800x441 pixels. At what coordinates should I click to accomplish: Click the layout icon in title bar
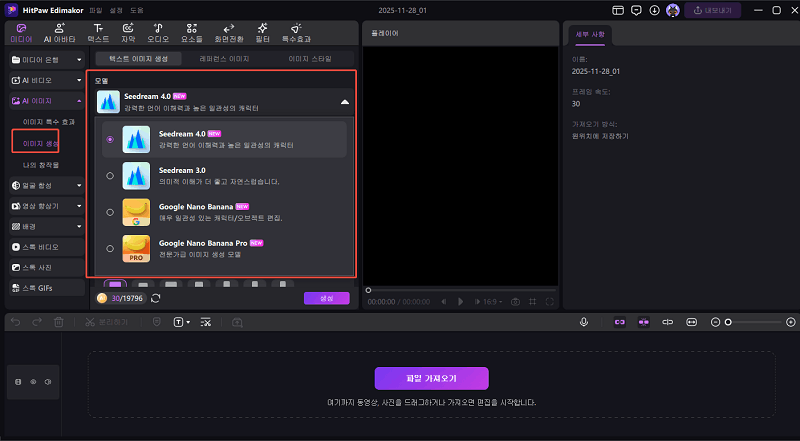coord(618,10)
